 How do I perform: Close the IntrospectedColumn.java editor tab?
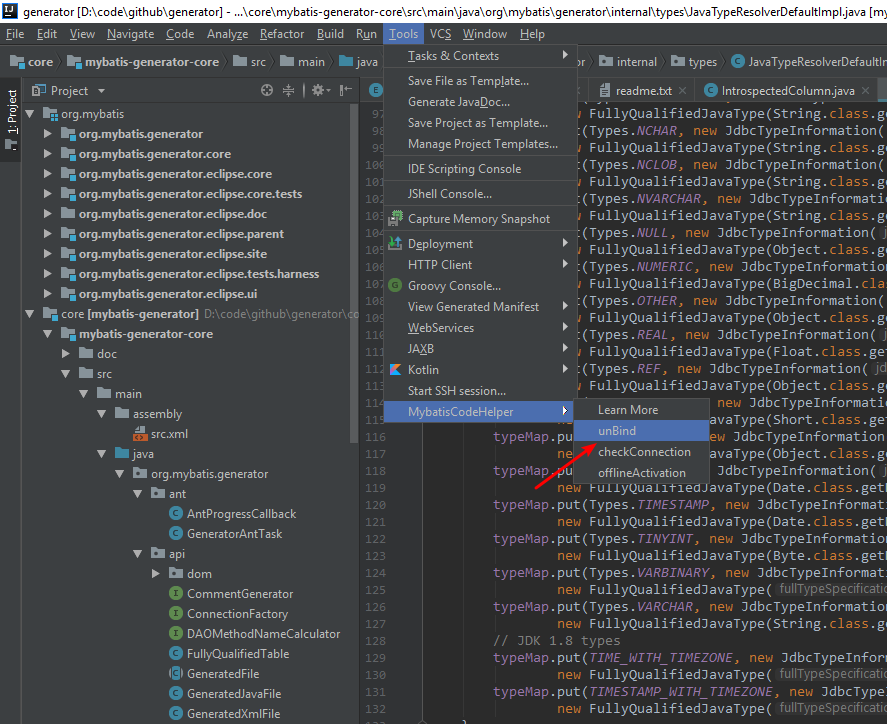[x=866, y=90]
